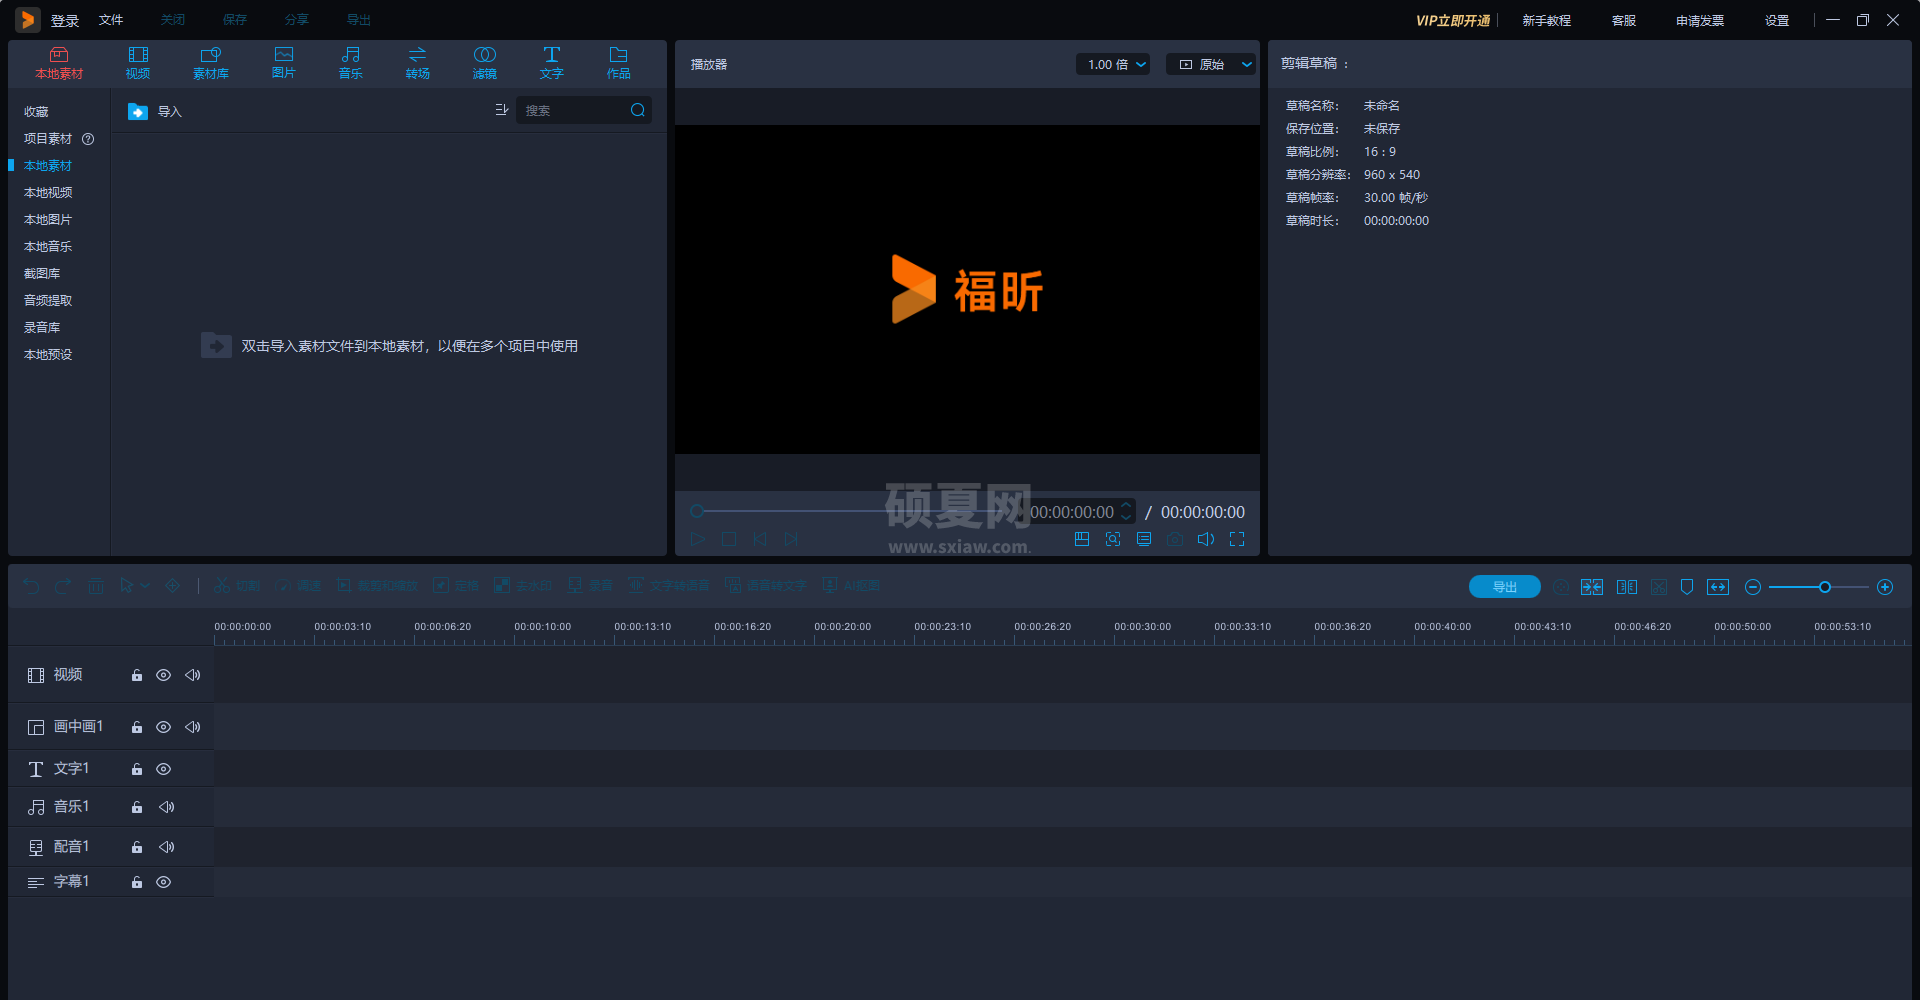
Task: Click the sort list icon beside search
Action: coord(502,110)
